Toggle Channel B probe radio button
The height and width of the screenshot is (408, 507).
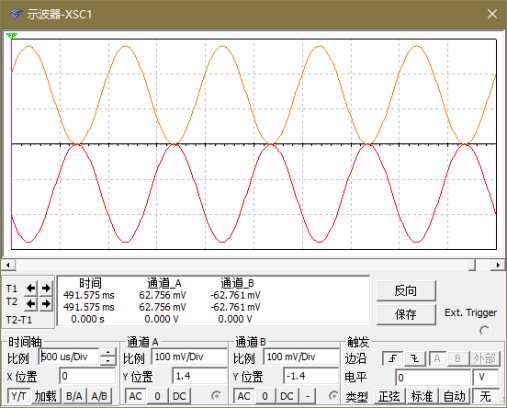333,396
